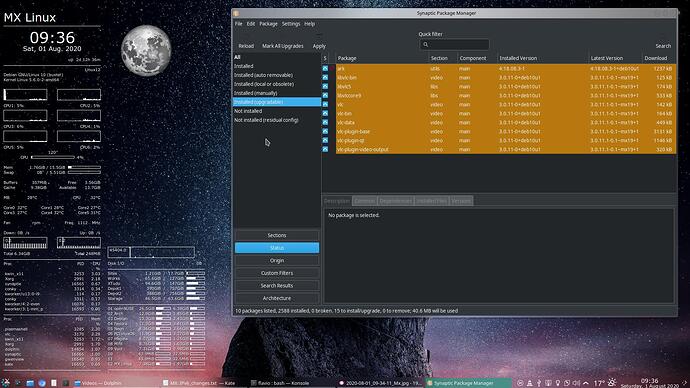The height and width of the screenshot is (388, 690).
Task: Click the ark package status box
Action: pos(325,69)
